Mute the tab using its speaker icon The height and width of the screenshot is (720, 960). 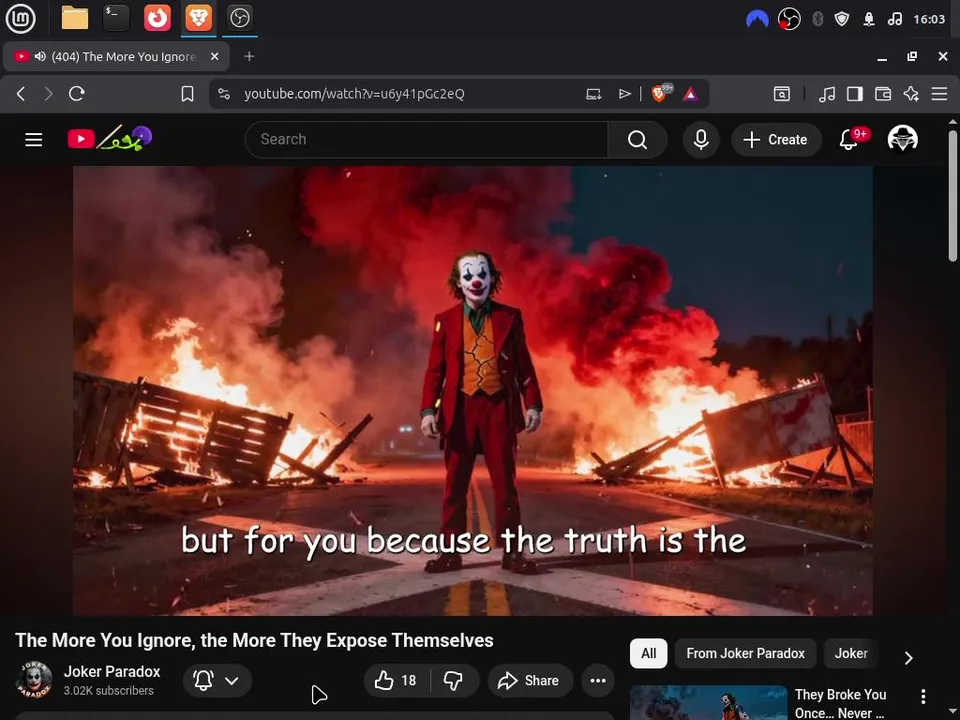click(40, 56)
